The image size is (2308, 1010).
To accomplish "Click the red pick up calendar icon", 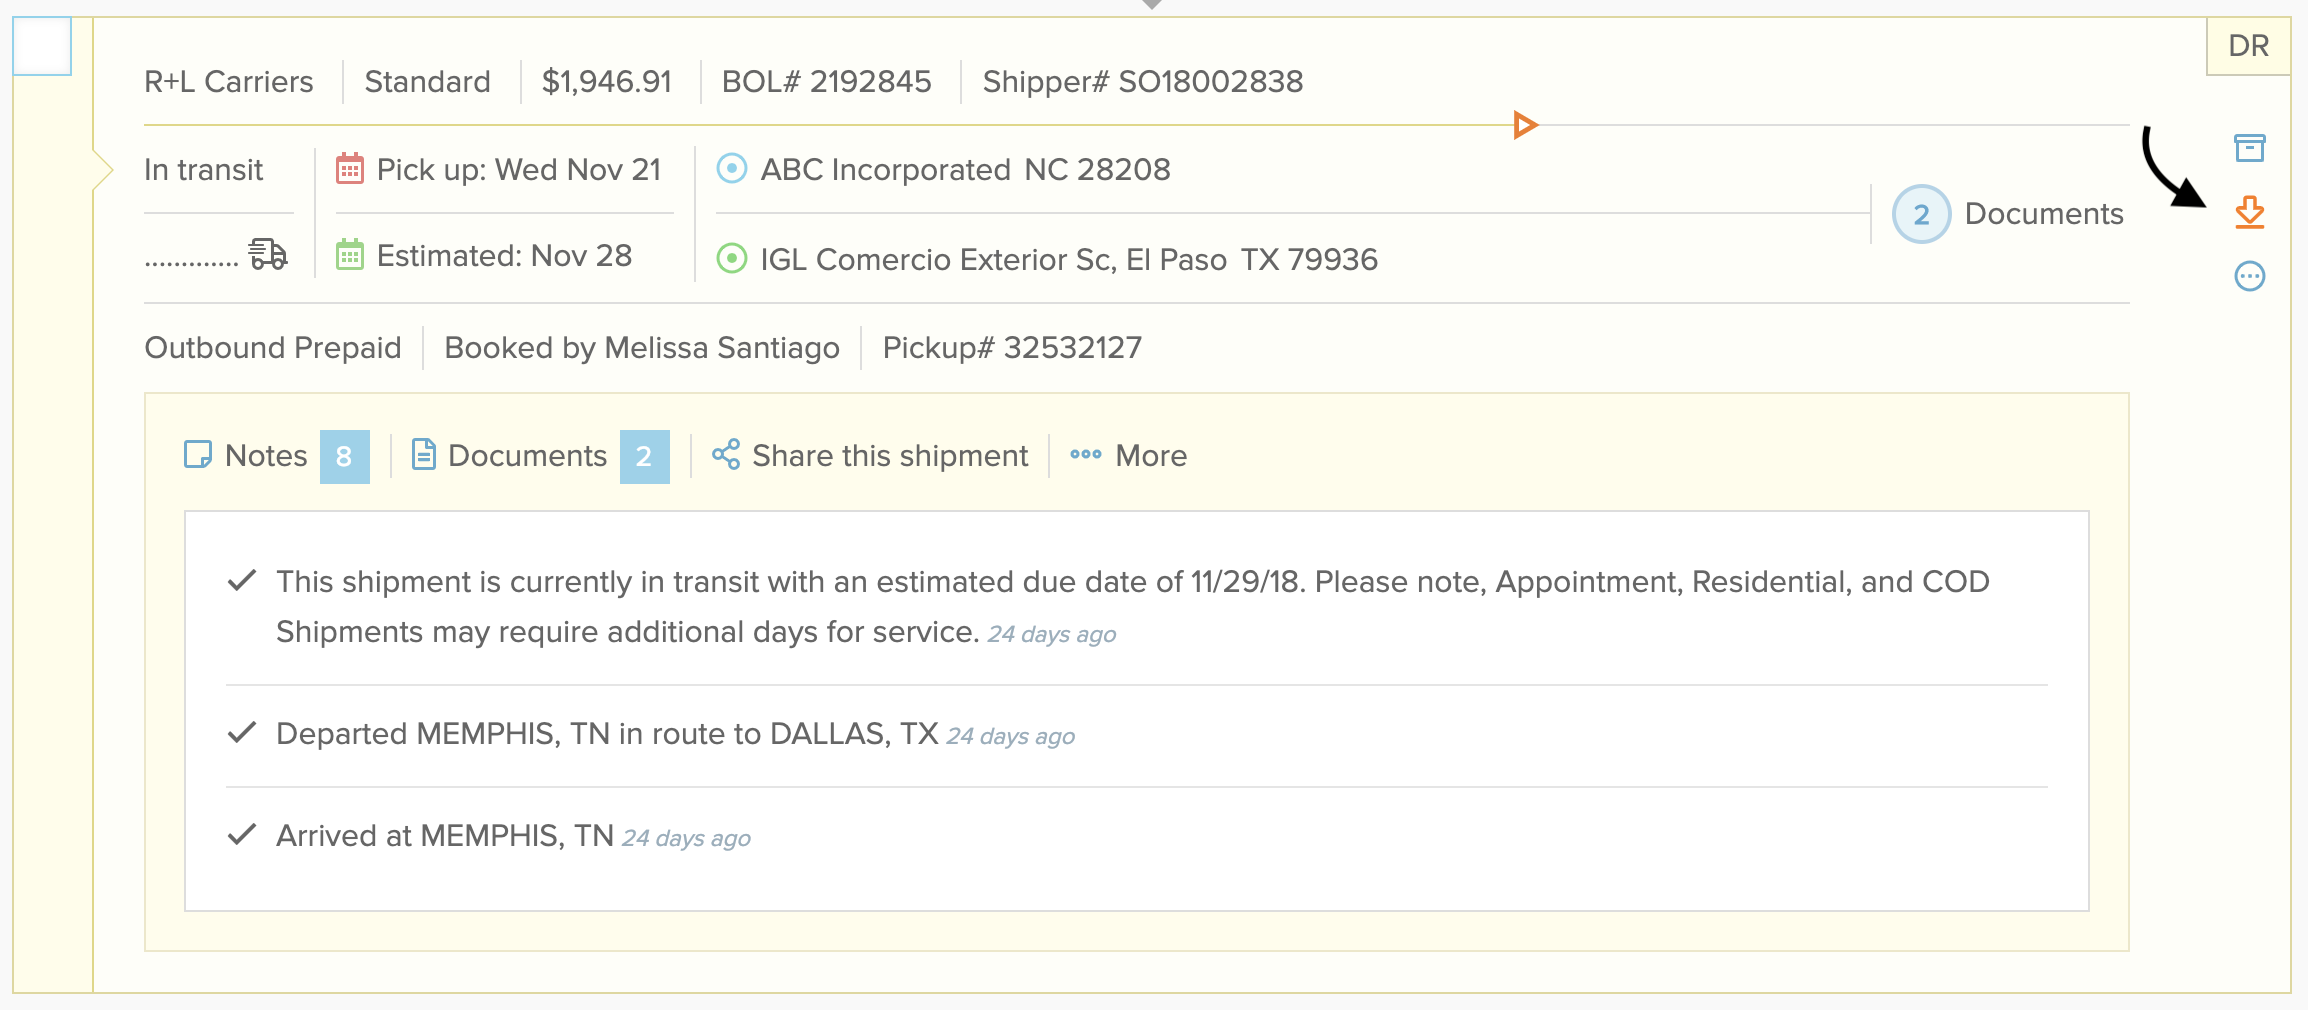I will 349,169.
